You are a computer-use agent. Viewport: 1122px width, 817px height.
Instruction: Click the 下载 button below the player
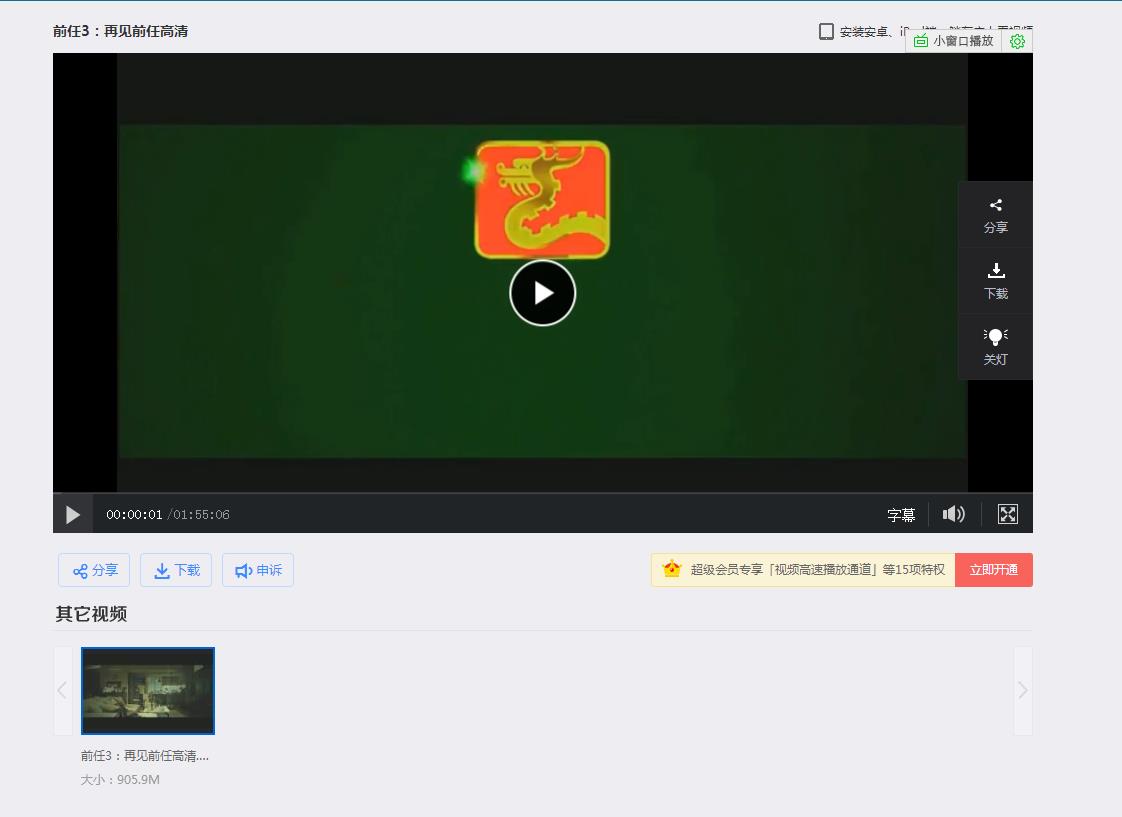(x=176, y=570)
